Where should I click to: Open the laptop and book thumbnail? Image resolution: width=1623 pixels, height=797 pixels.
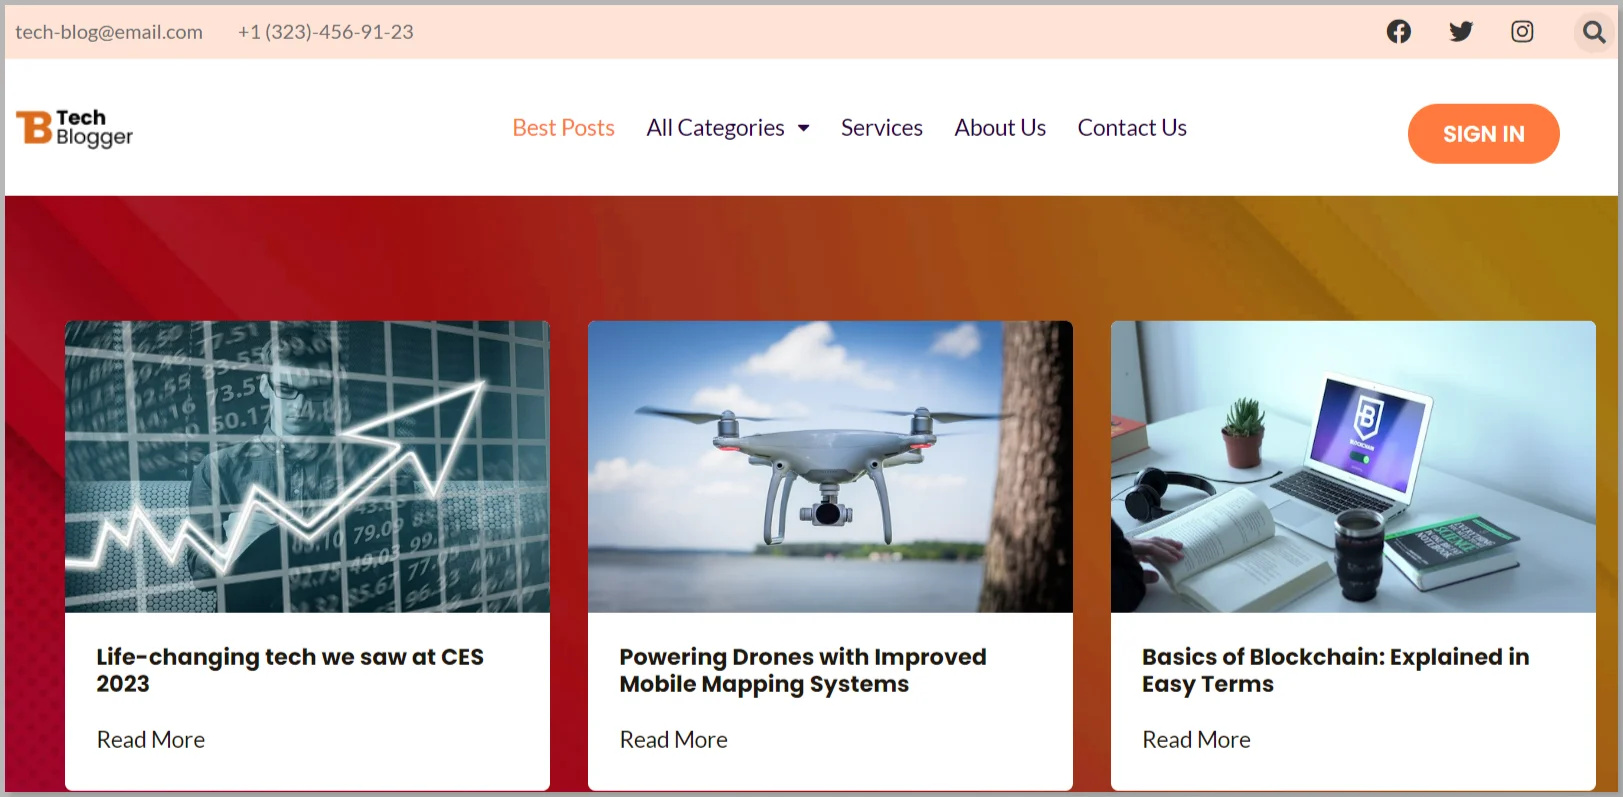pos(1353,466)
